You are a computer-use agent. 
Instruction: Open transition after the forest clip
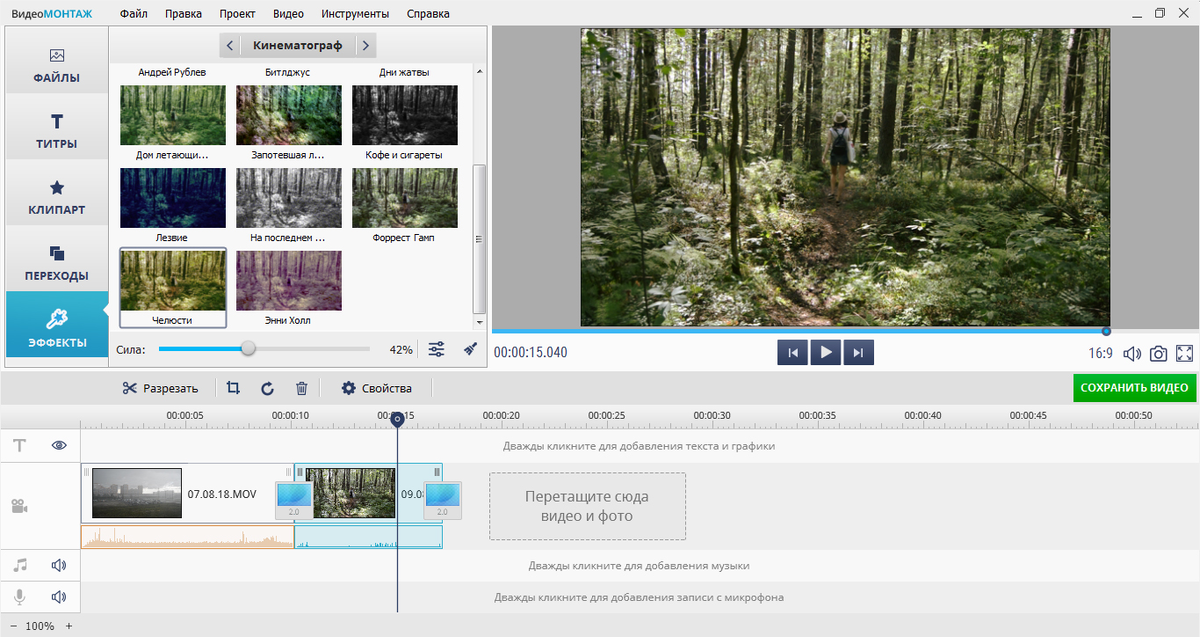442,500
